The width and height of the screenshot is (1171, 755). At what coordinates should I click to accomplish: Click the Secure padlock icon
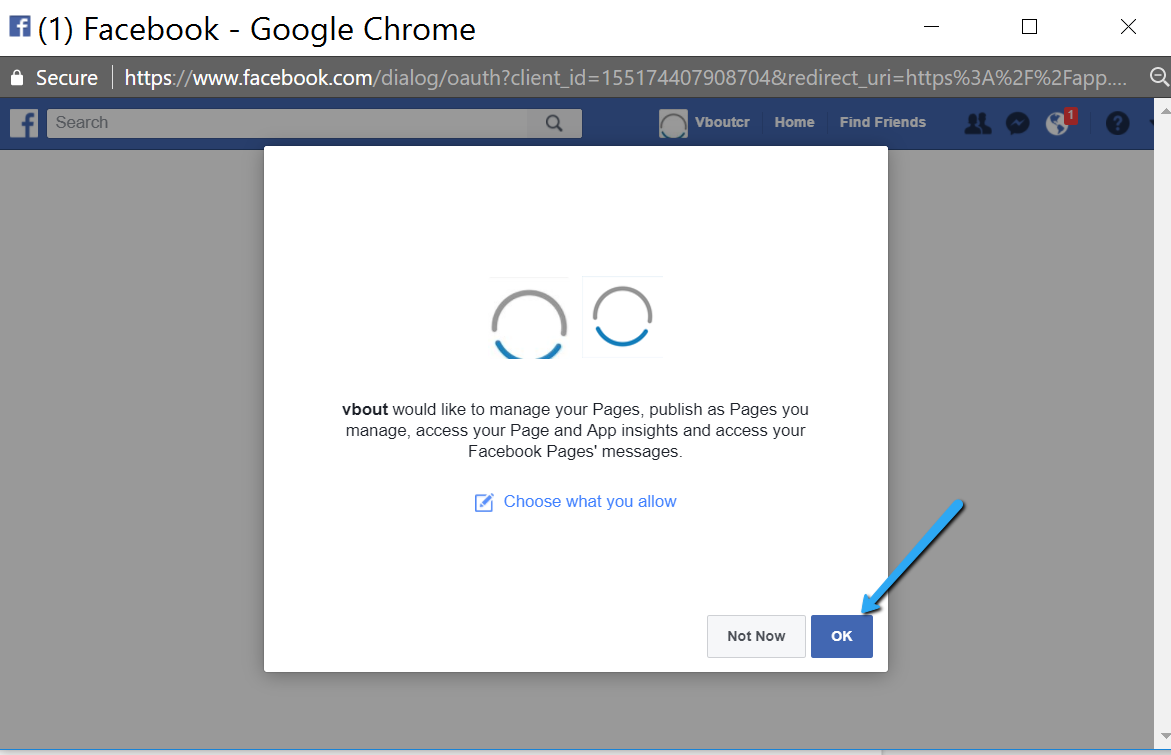[17, 78]
